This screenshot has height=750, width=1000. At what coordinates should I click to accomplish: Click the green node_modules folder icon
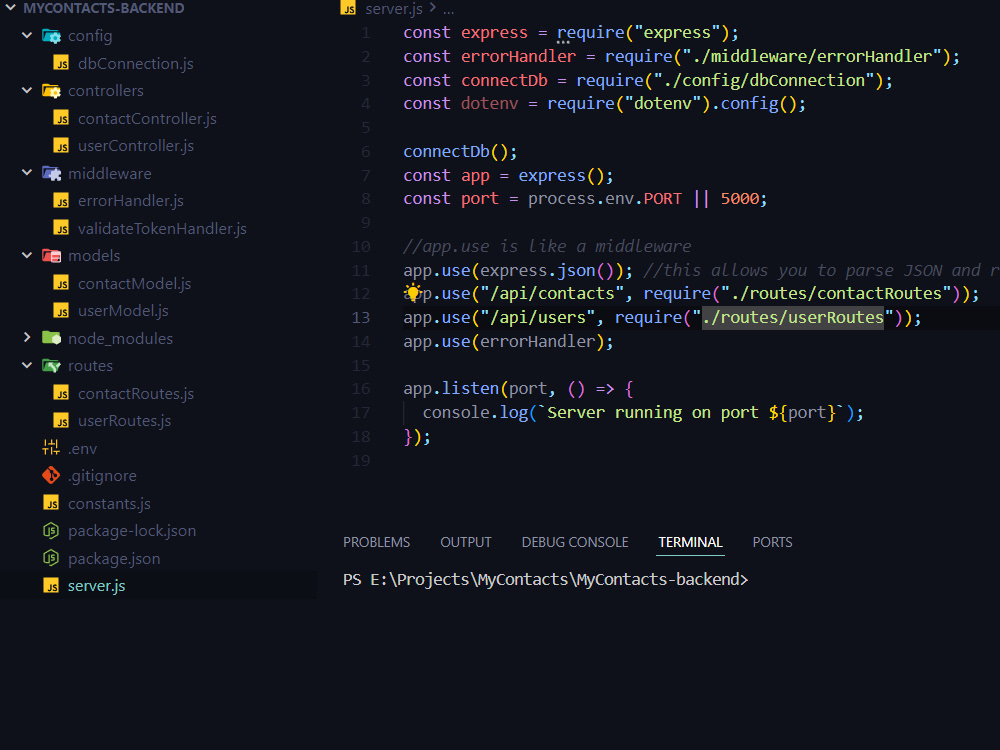(x=52, y=338)
